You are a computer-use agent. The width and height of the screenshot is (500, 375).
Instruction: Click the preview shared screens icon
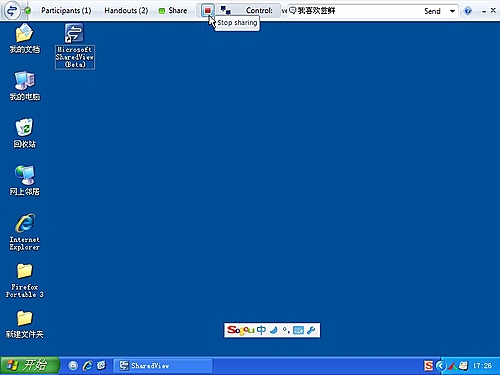[226, 11]
